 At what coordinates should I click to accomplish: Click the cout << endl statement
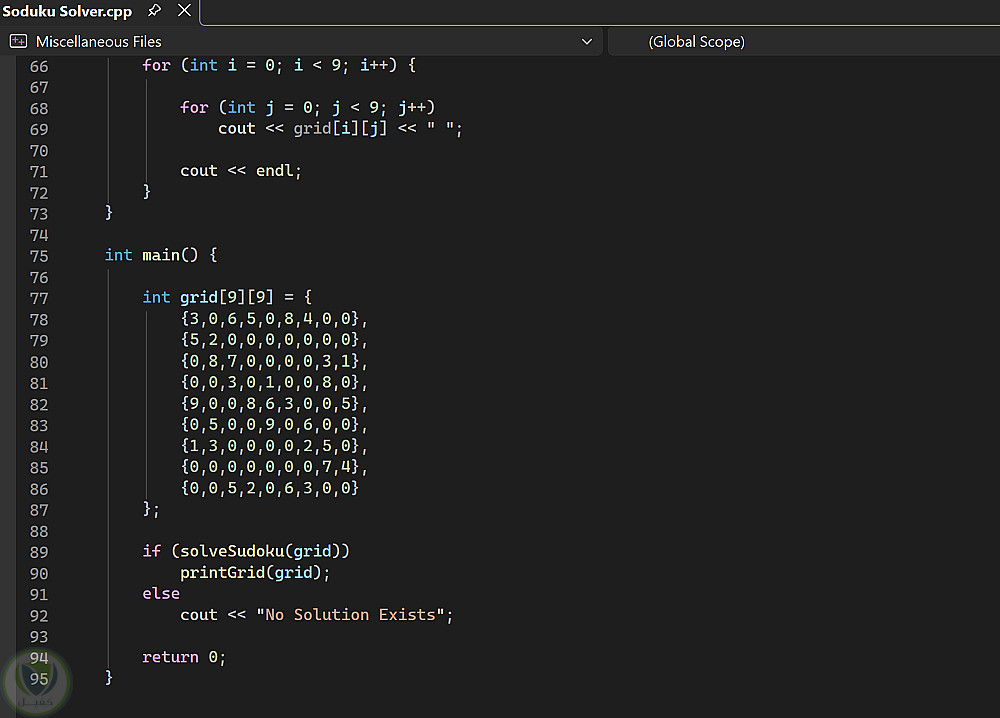coord(240,171)
